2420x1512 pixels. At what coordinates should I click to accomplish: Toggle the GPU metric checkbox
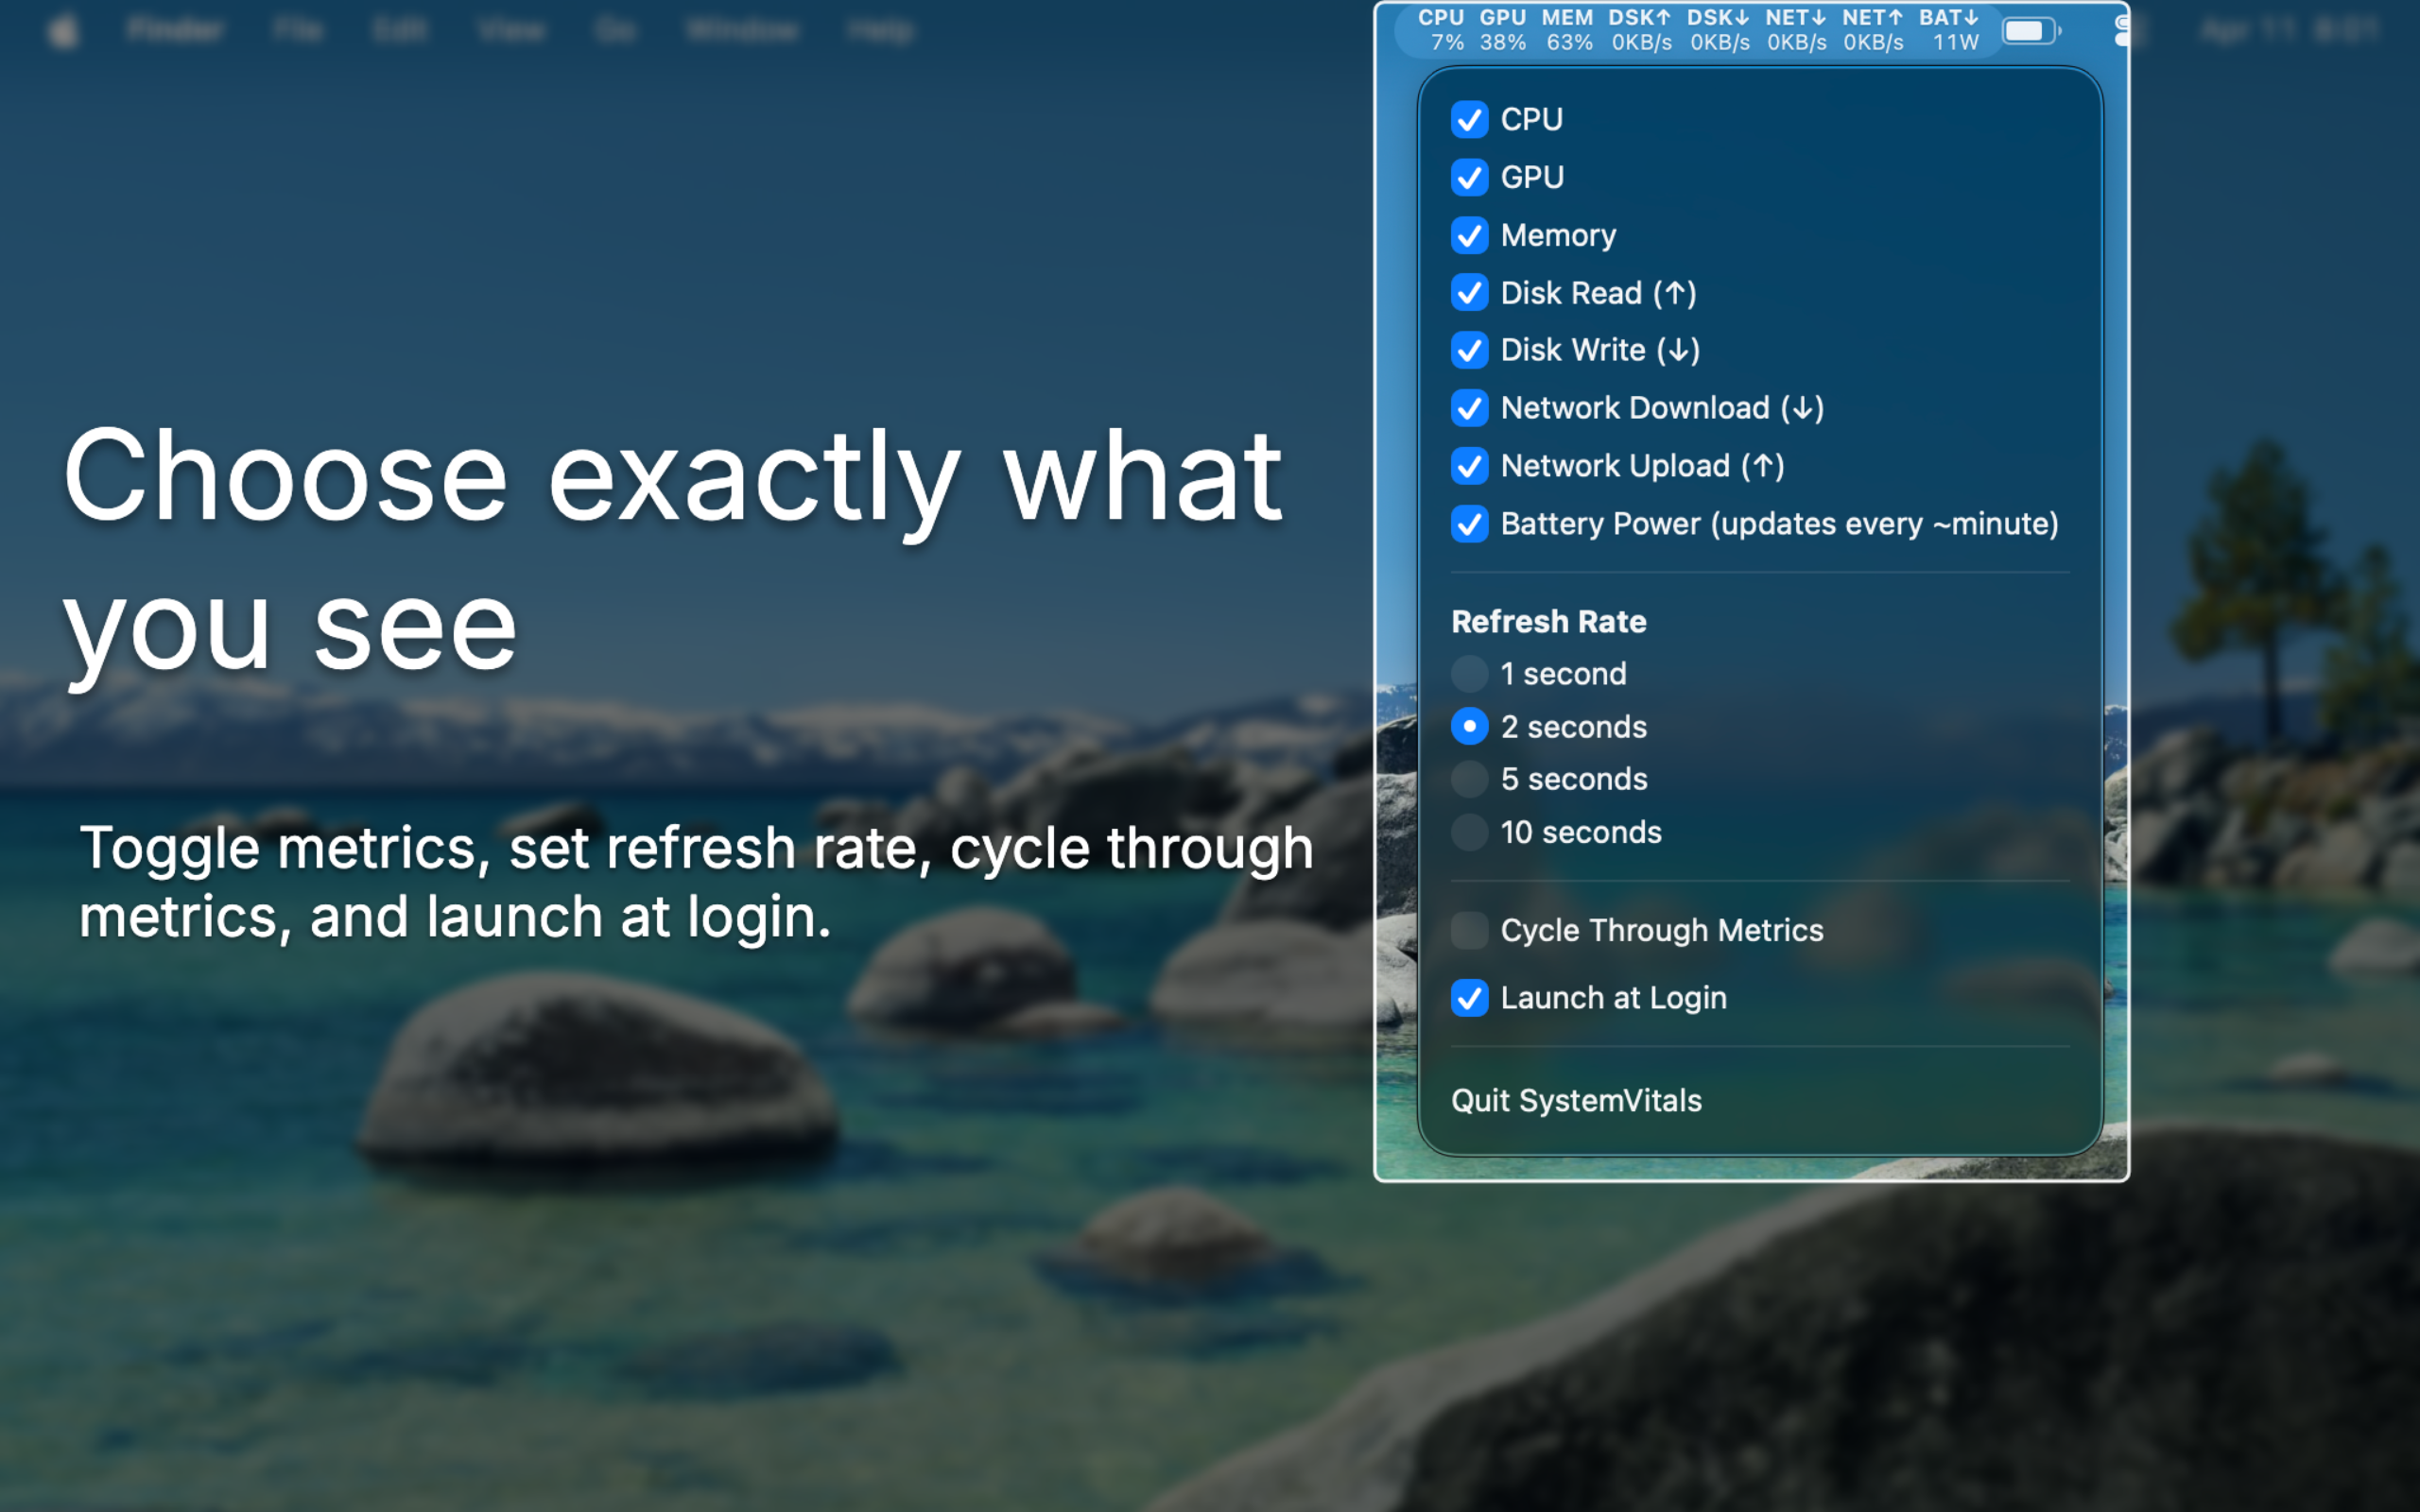pos(1469,178)
